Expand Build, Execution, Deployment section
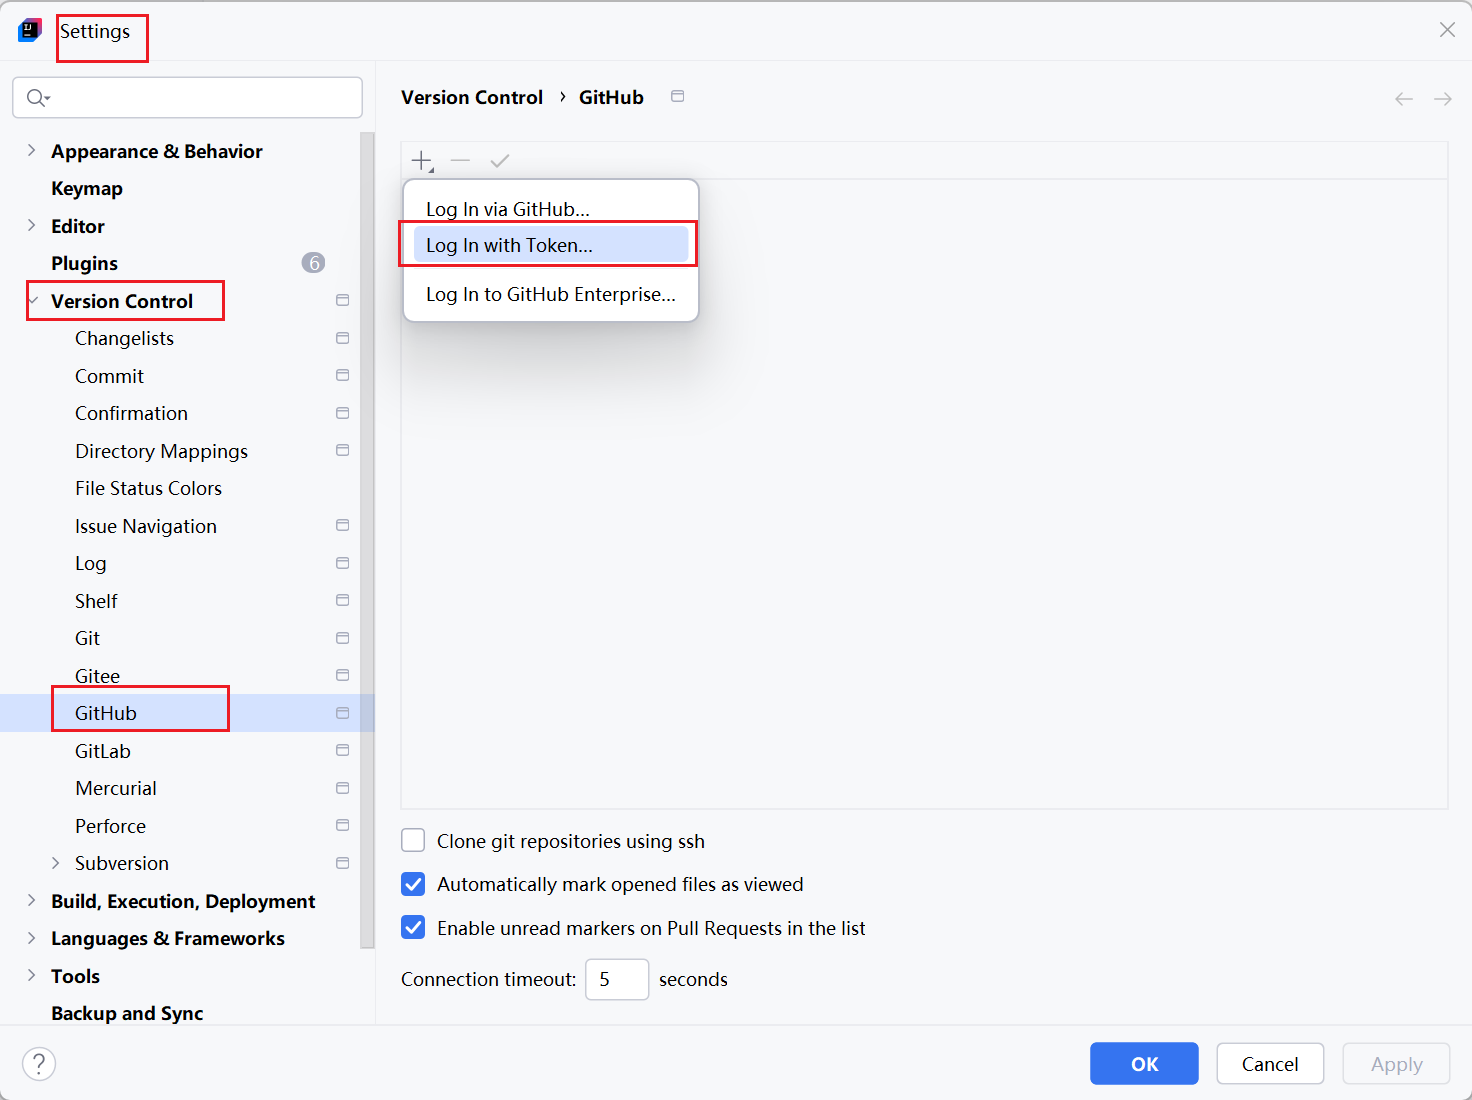Screen dimensions: 1472x1100 [x=31, y=900]
